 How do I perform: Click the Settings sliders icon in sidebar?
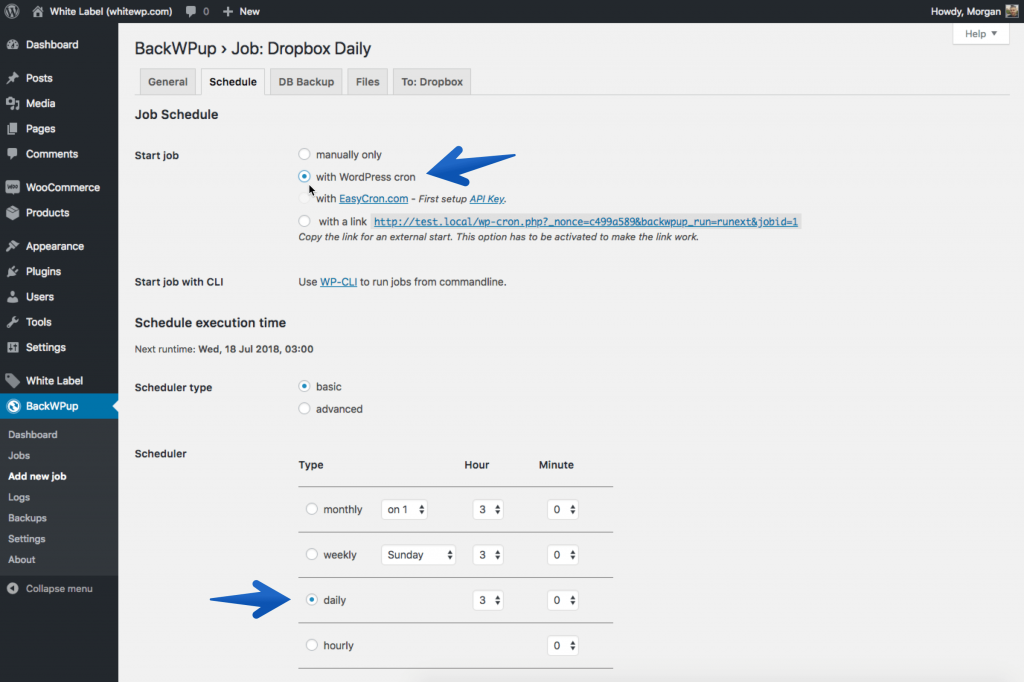[12, 347]
